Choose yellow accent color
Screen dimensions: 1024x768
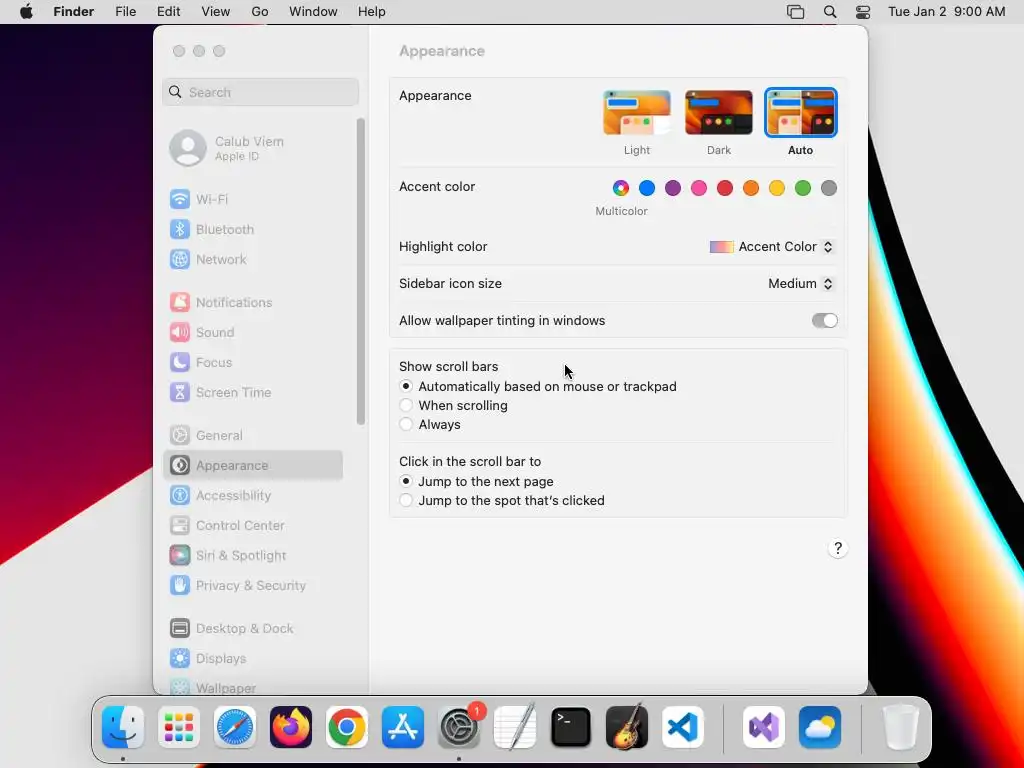[776, 188]
